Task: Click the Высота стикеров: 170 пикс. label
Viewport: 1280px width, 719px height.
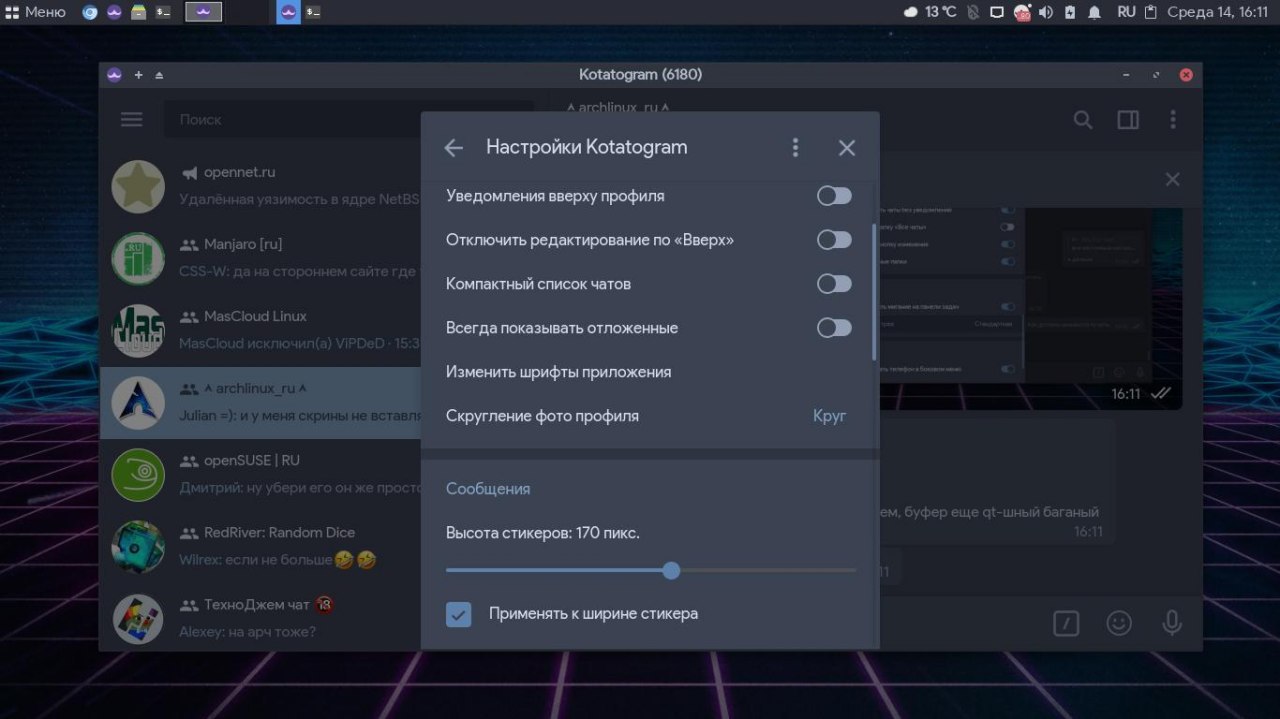Action: click(543, 533)
